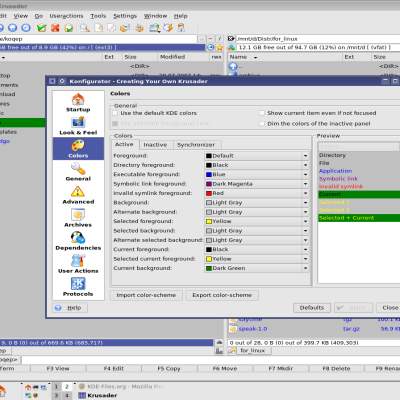Viewport: 400px width, 400px height.
Task: Click the reload toolbar icon in Krusader
Action: (26, 28)
